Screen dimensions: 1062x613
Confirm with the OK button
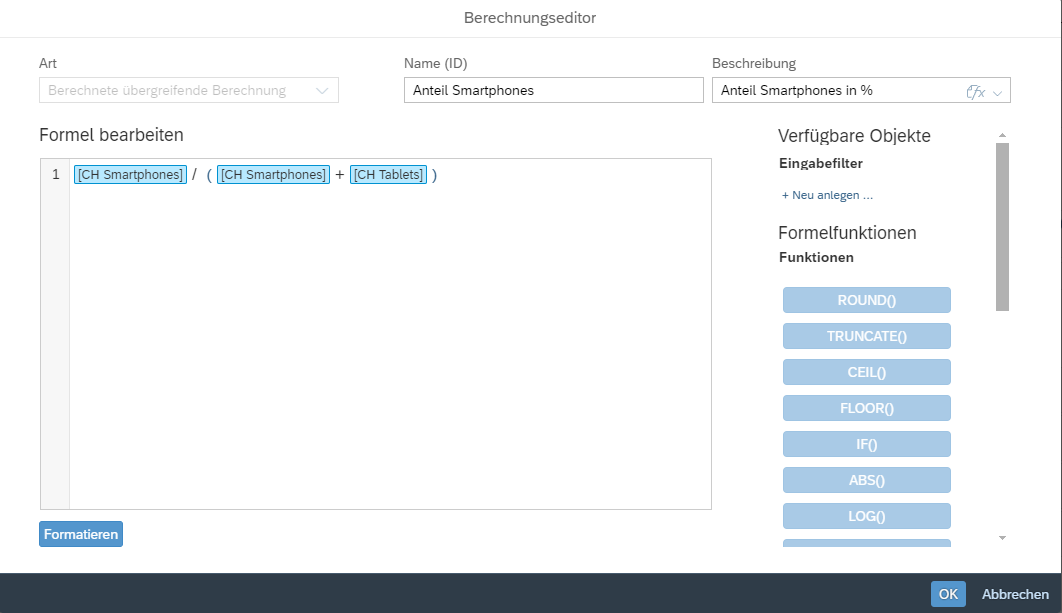tap(948, 594)
